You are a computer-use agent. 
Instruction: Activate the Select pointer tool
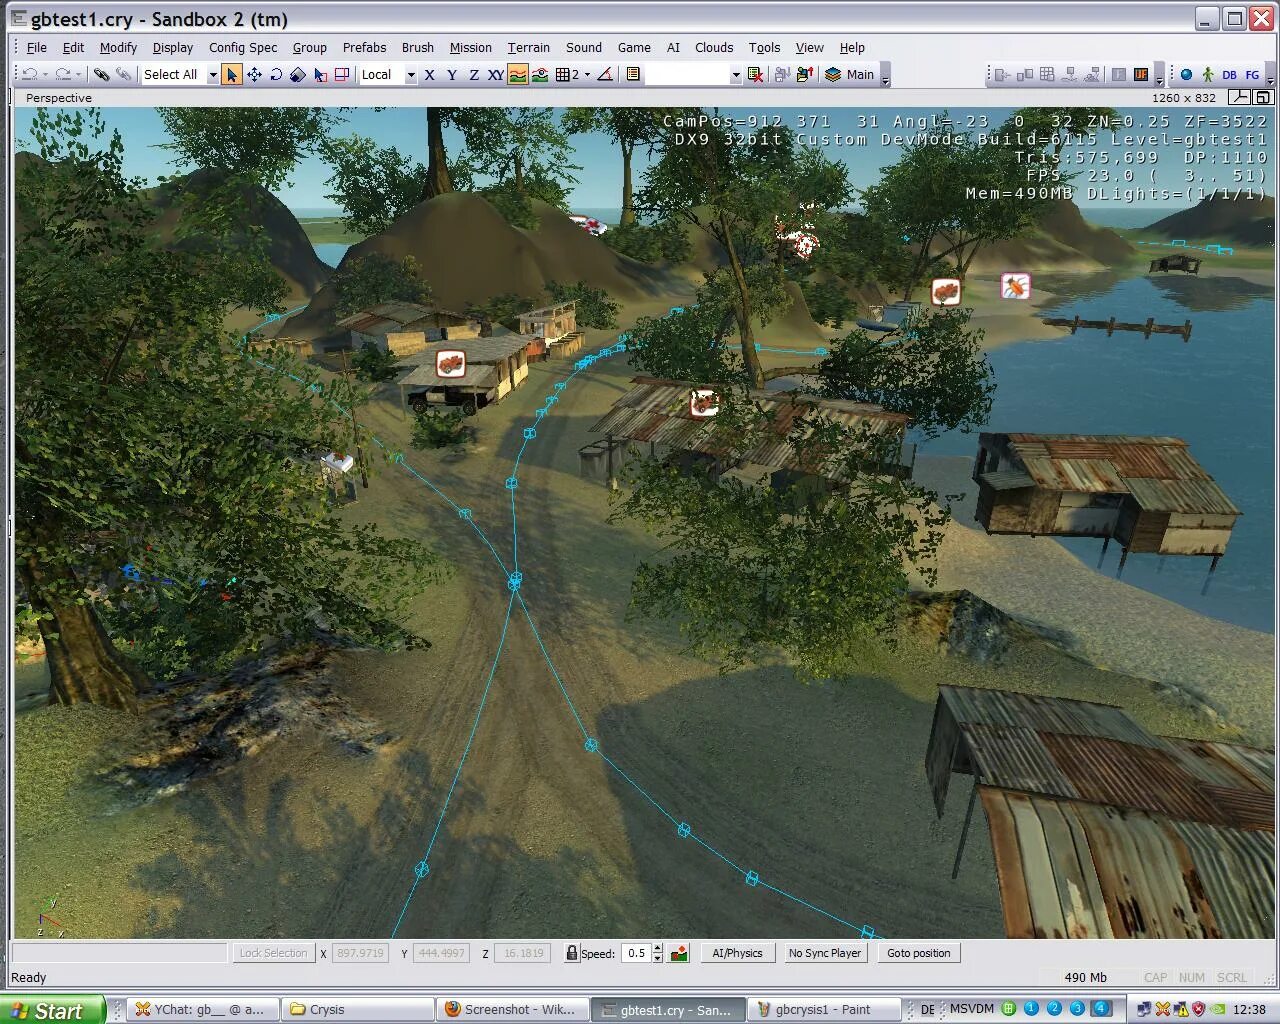[x=231, y=75]
